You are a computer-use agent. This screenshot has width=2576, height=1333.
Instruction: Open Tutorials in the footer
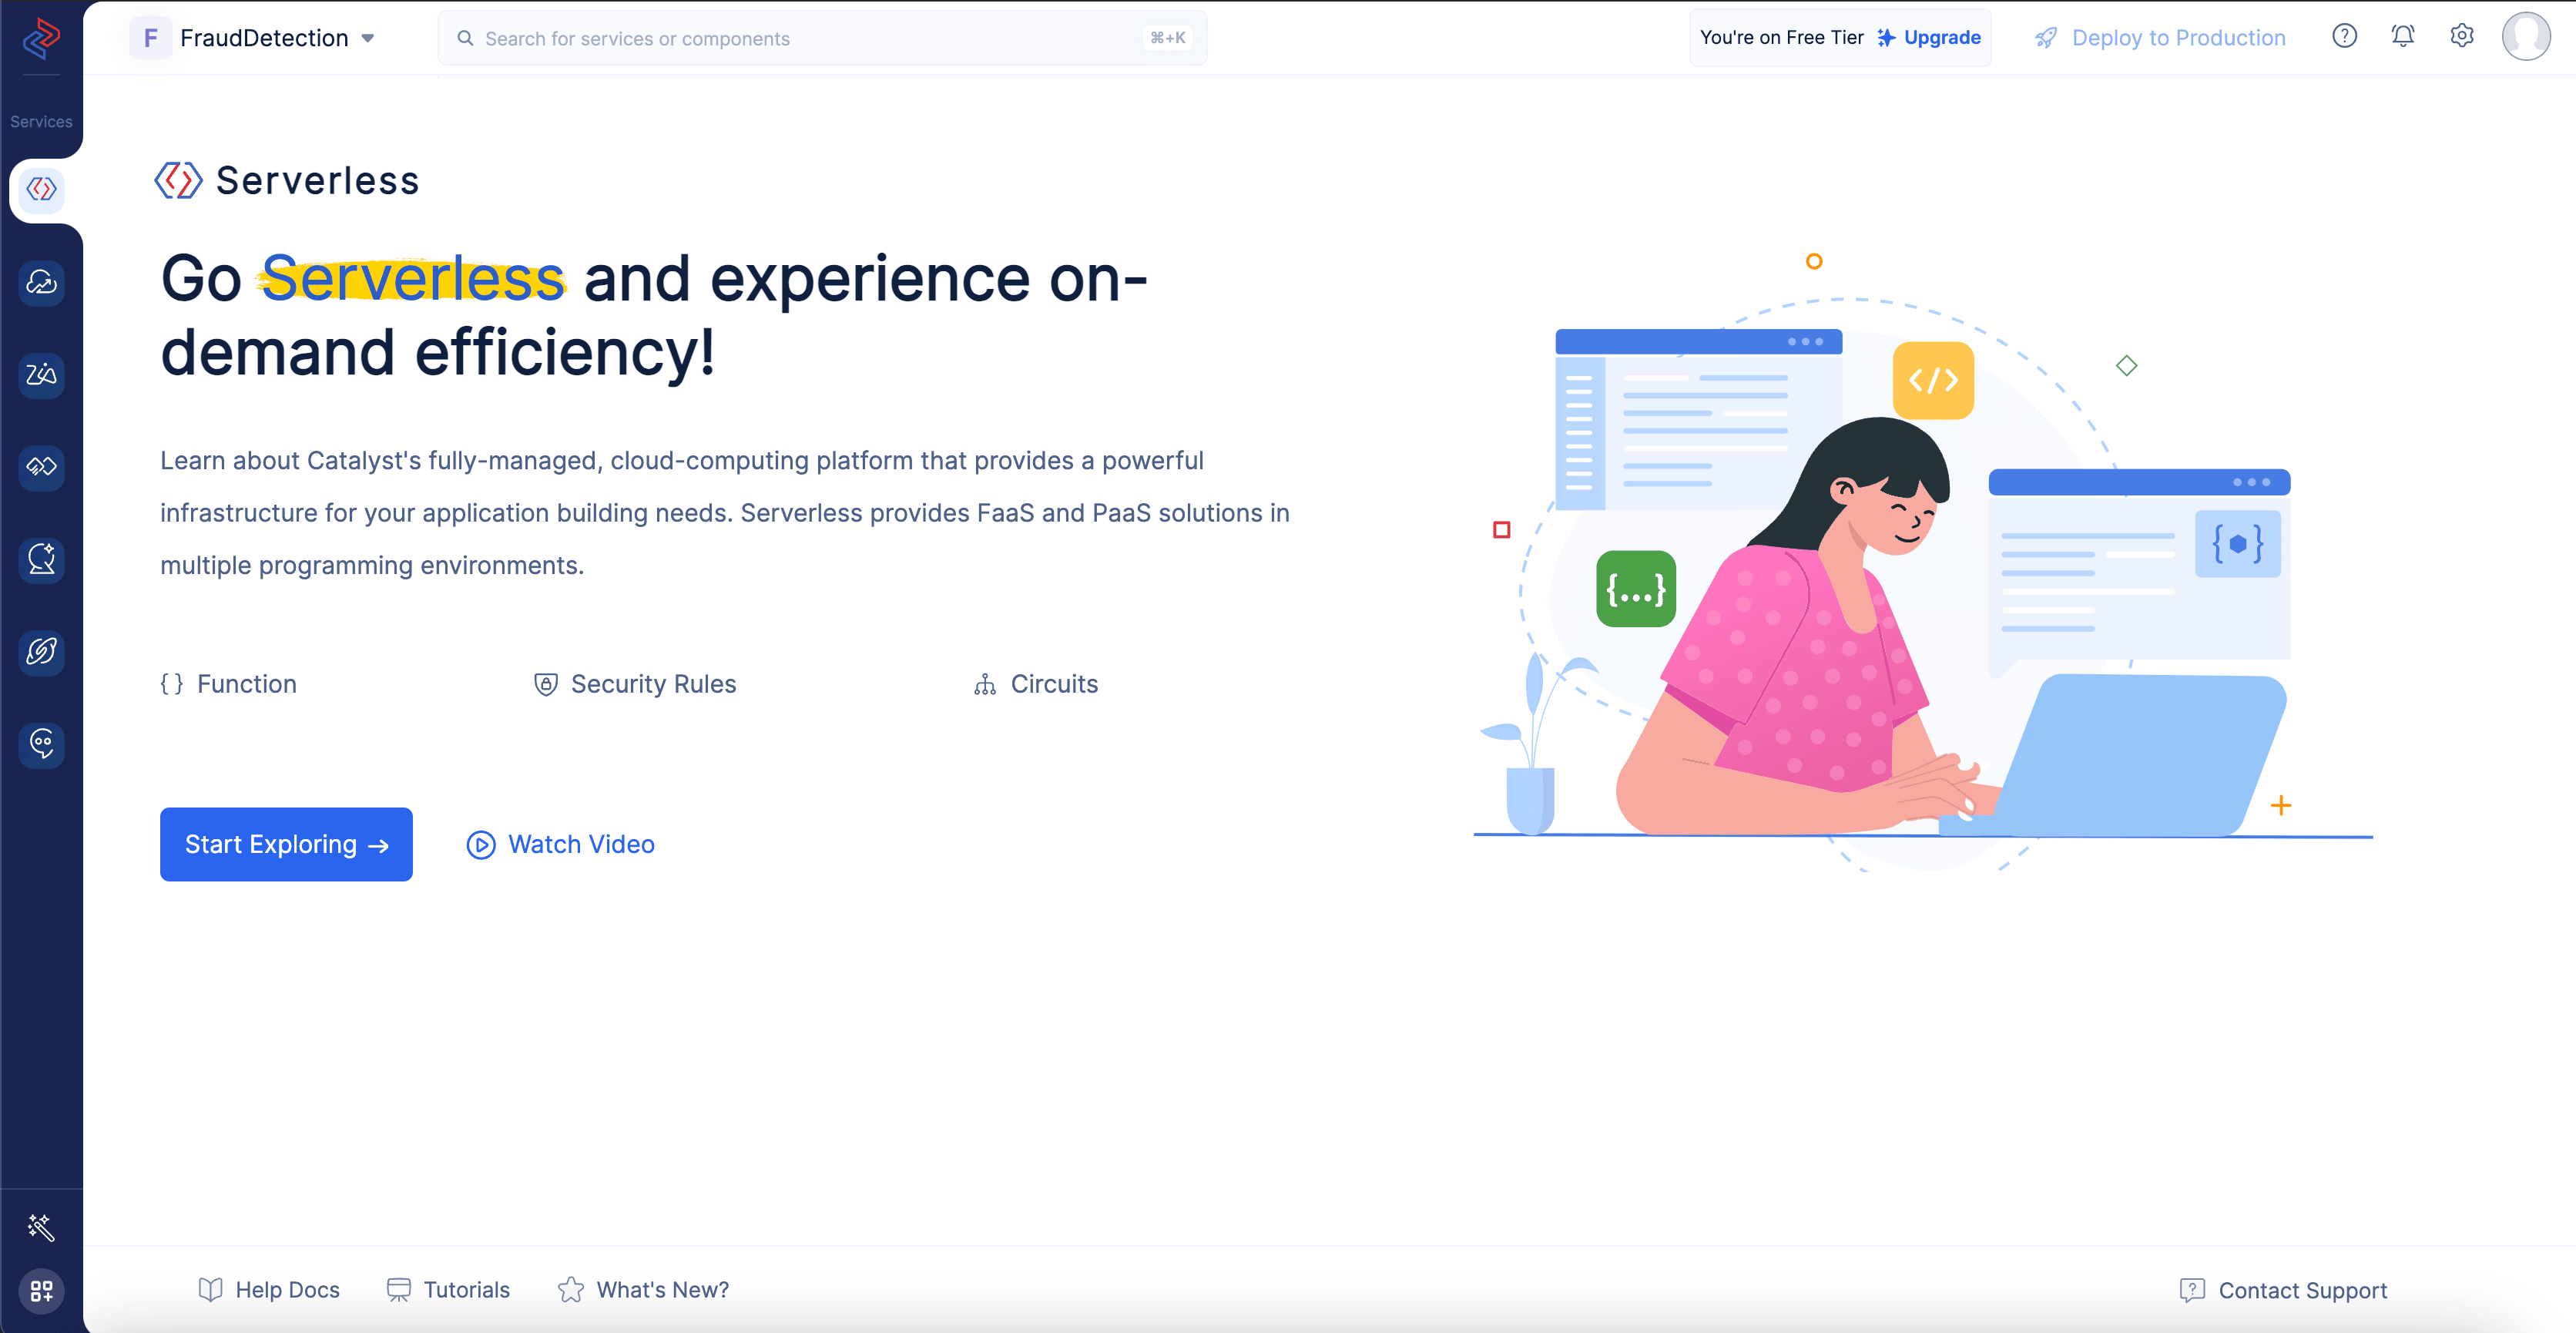click(x=448, y=1290)
